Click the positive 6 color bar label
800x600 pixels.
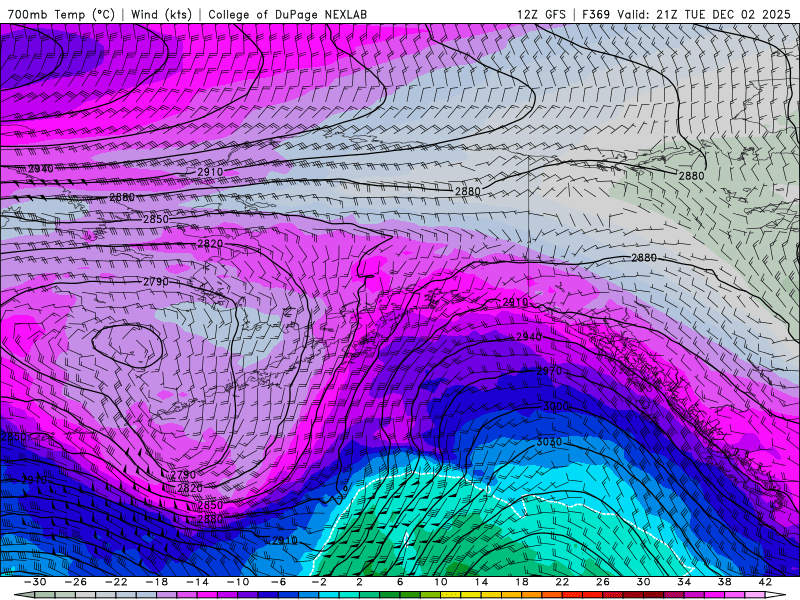(400, 582)
